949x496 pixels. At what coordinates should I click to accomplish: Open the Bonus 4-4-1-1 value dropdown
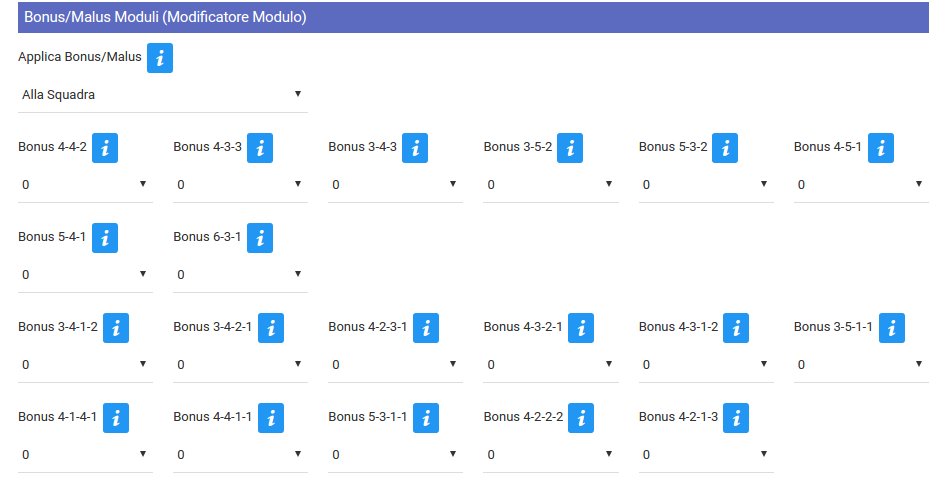[240, 455]
